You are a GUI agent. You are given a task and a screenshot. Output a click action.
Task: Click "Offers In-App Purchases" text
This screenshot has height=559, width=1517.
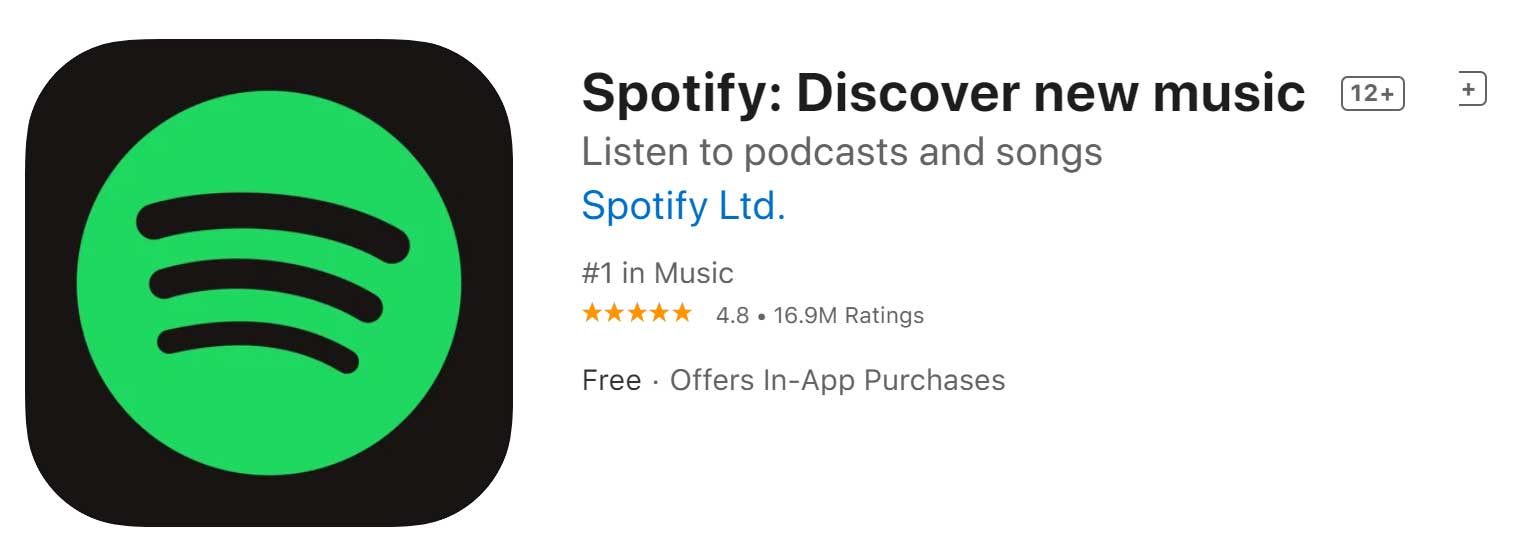pyautogui.click(x=837, y=381)
